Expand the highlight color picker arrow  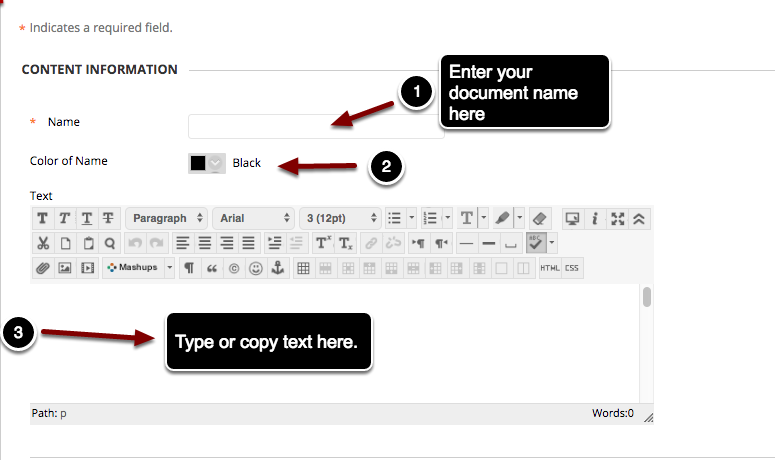pos(519,218)
